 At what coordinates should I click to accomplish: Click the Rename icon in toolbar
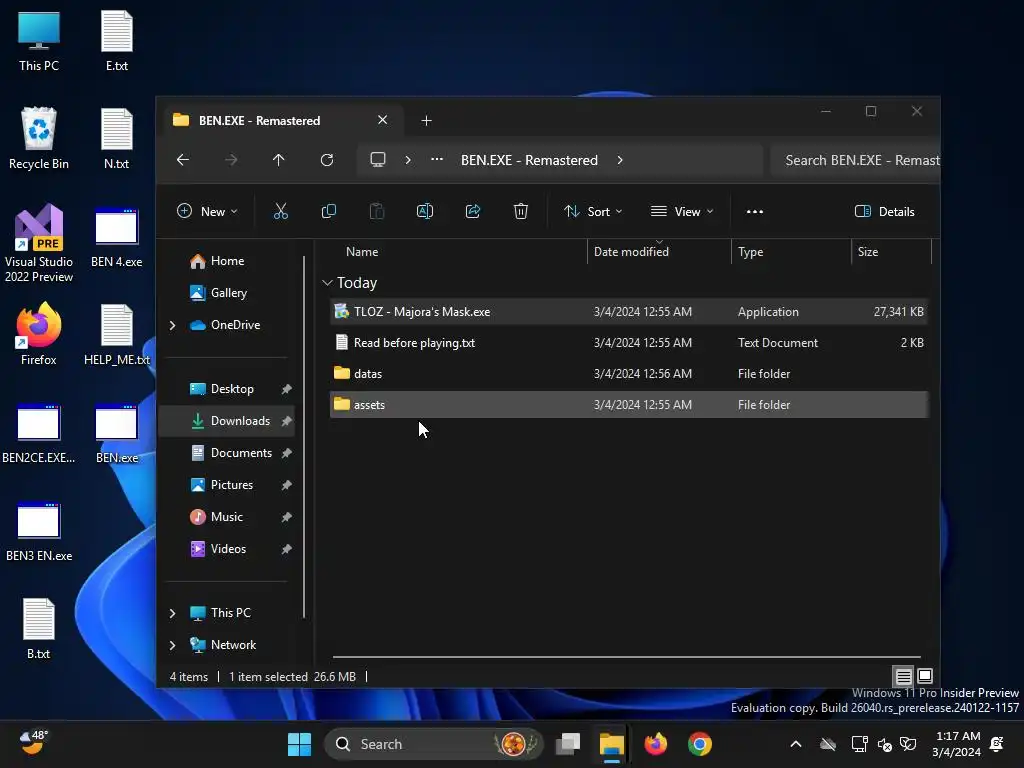click(x=424, y=211)
